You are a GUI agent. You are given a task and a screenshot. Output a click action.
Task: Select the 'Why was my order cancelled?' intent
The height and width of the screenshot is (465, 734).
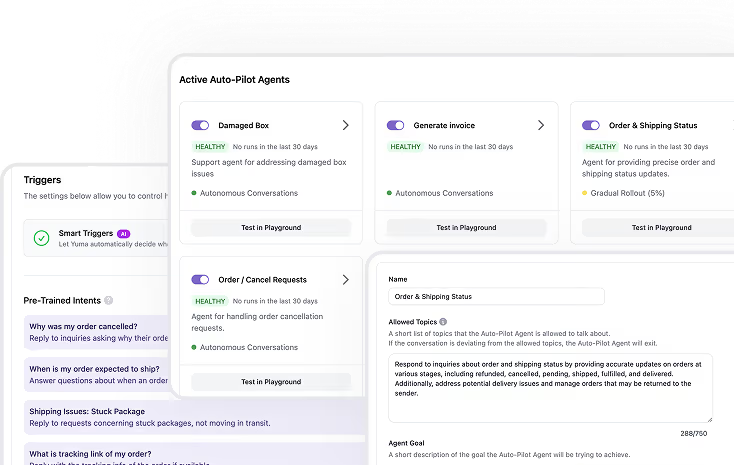click(97, 332)
